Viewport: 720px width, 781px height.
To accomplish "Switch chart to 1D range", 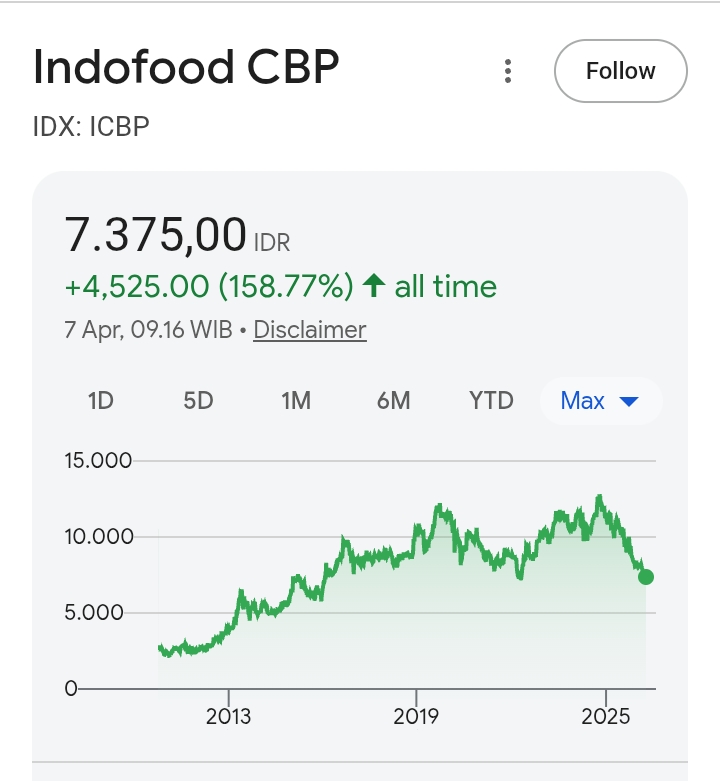I will pos(101,401).
